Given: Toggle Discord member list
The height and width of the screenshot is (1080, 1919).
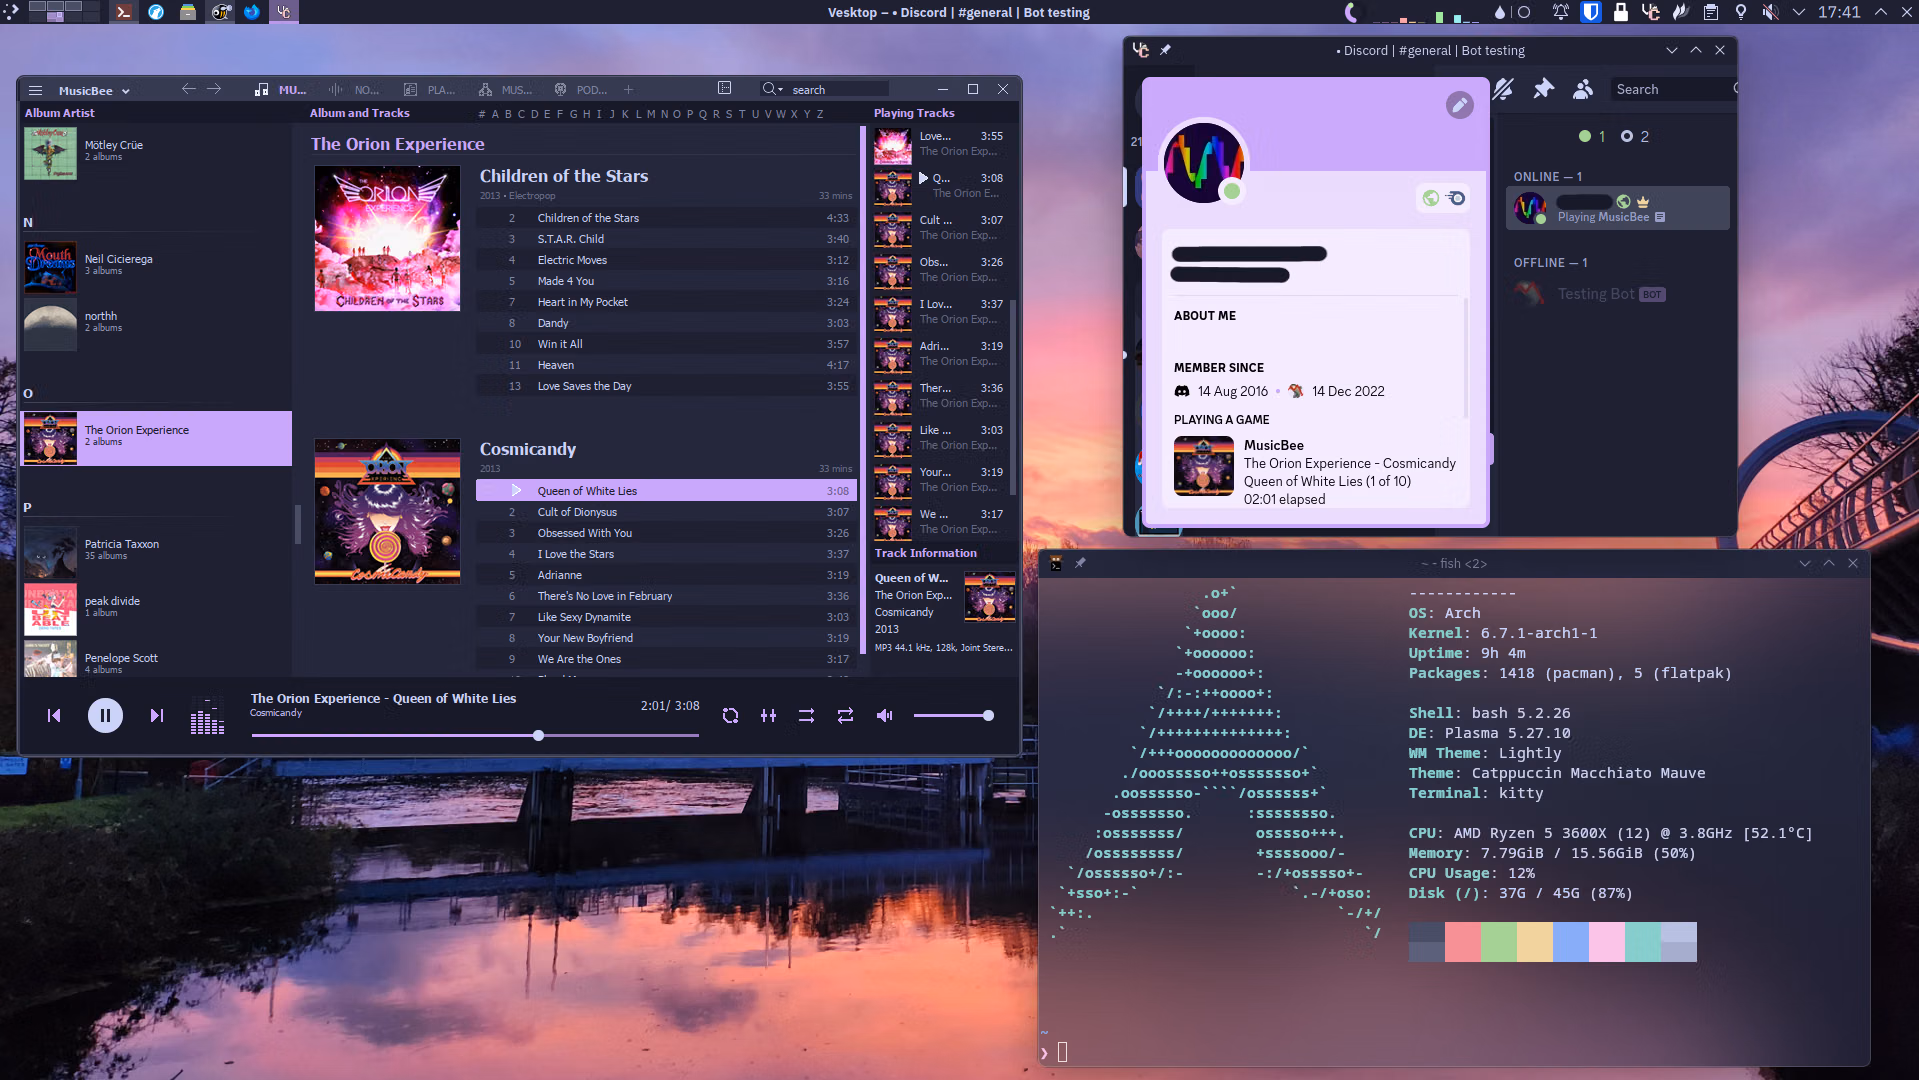Looking at the screenshot, I should (x=1583, y=89).
